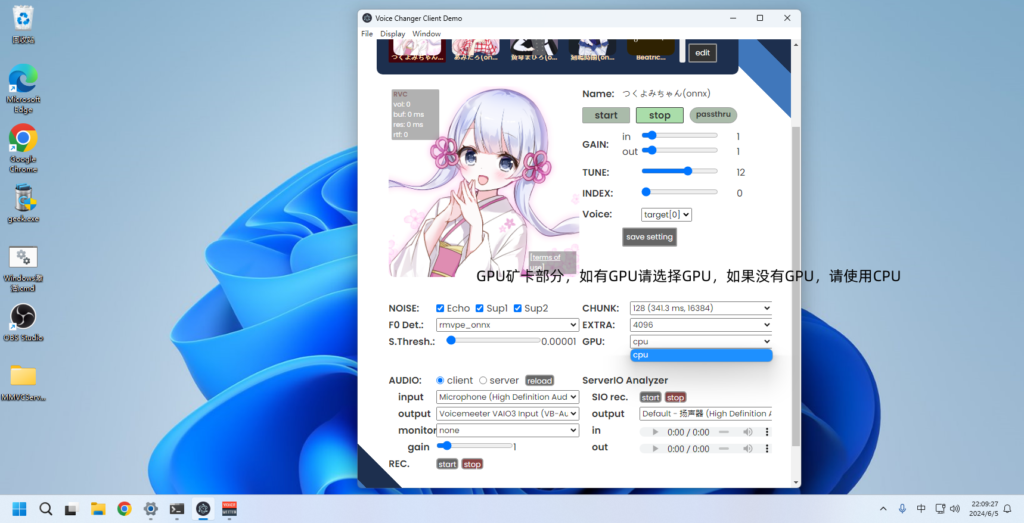The height and width of the screenshot is (523, 1024).
Task: Click the REC. start button
Action: click(447, 464)
